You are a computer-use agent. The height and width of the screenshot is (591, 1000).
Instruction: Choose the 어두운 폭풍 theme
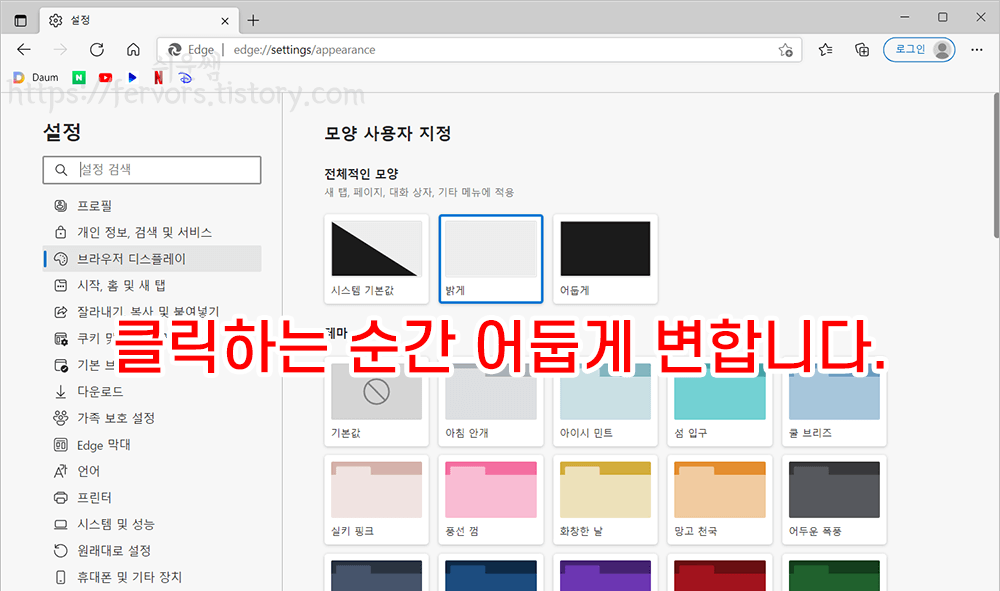(834, 500)
